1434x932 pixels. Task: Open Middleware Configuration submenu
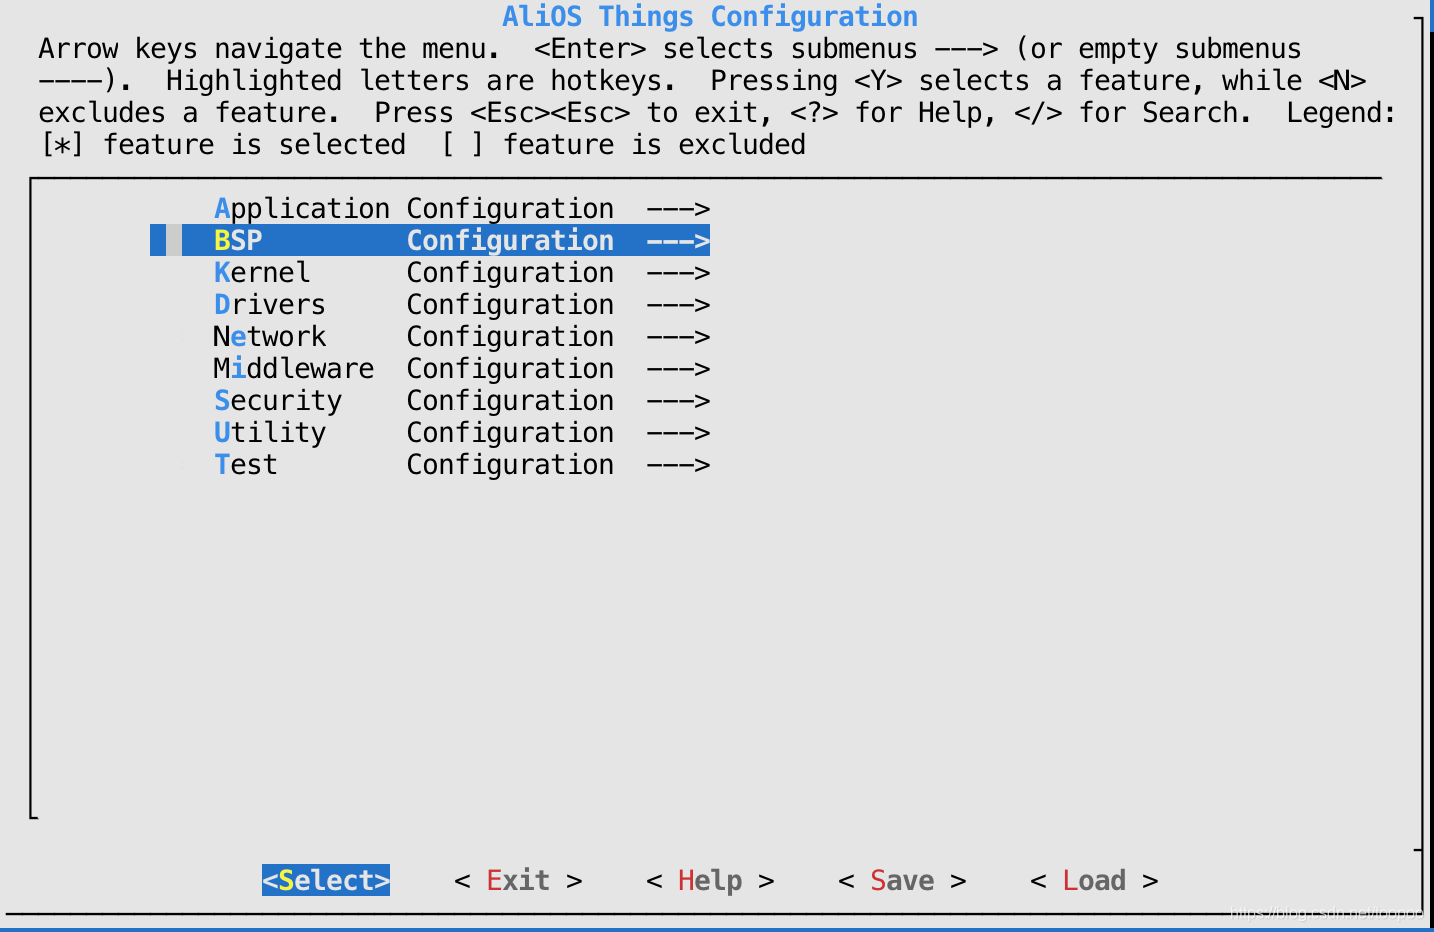tap(462, 368)
